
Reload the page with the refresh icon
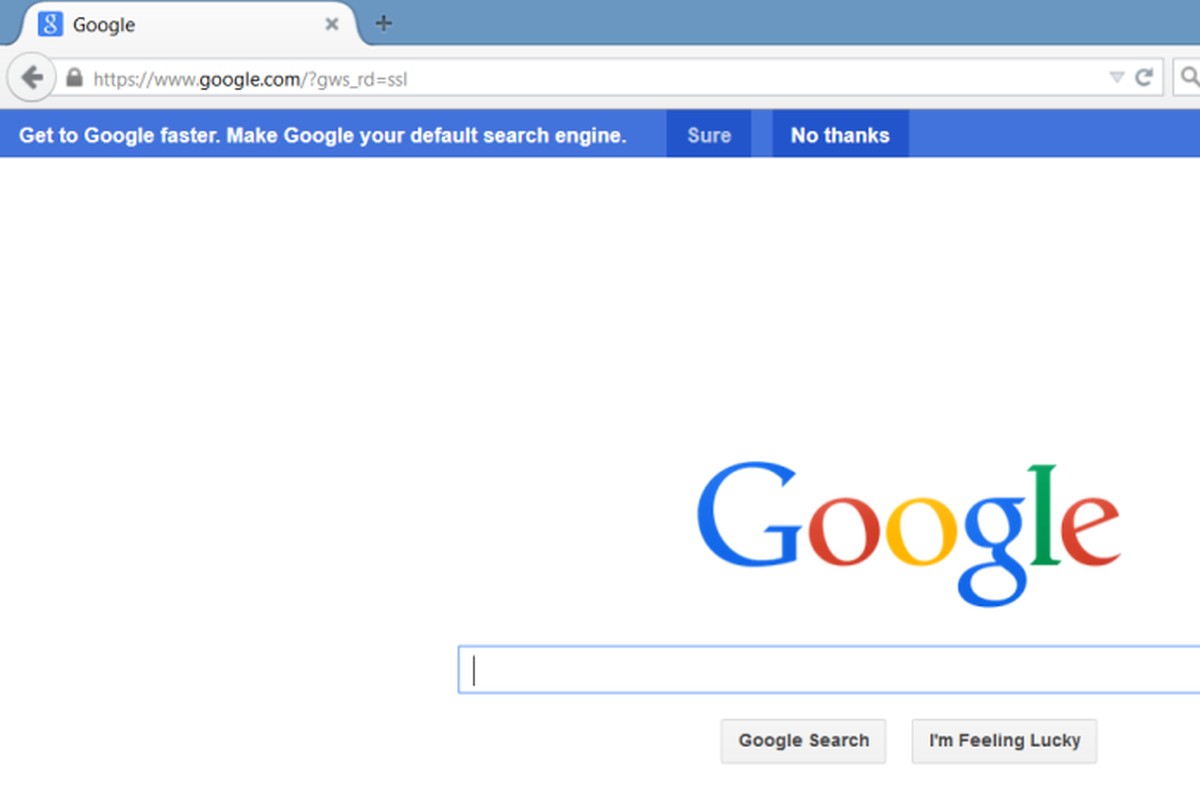(1144, 77)
